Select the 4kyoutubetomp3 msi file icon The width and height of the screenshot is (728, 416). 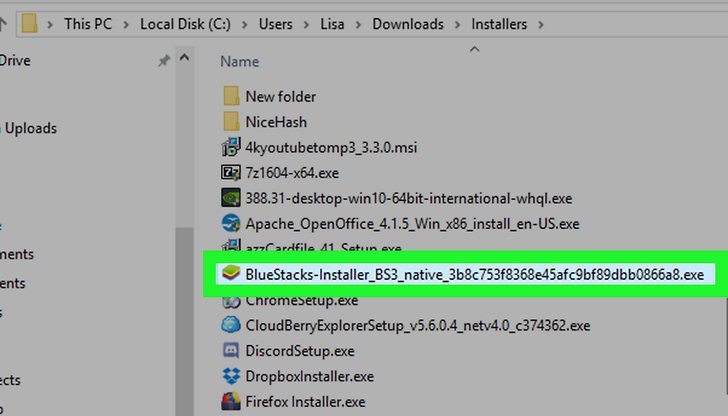click(231, 147)
